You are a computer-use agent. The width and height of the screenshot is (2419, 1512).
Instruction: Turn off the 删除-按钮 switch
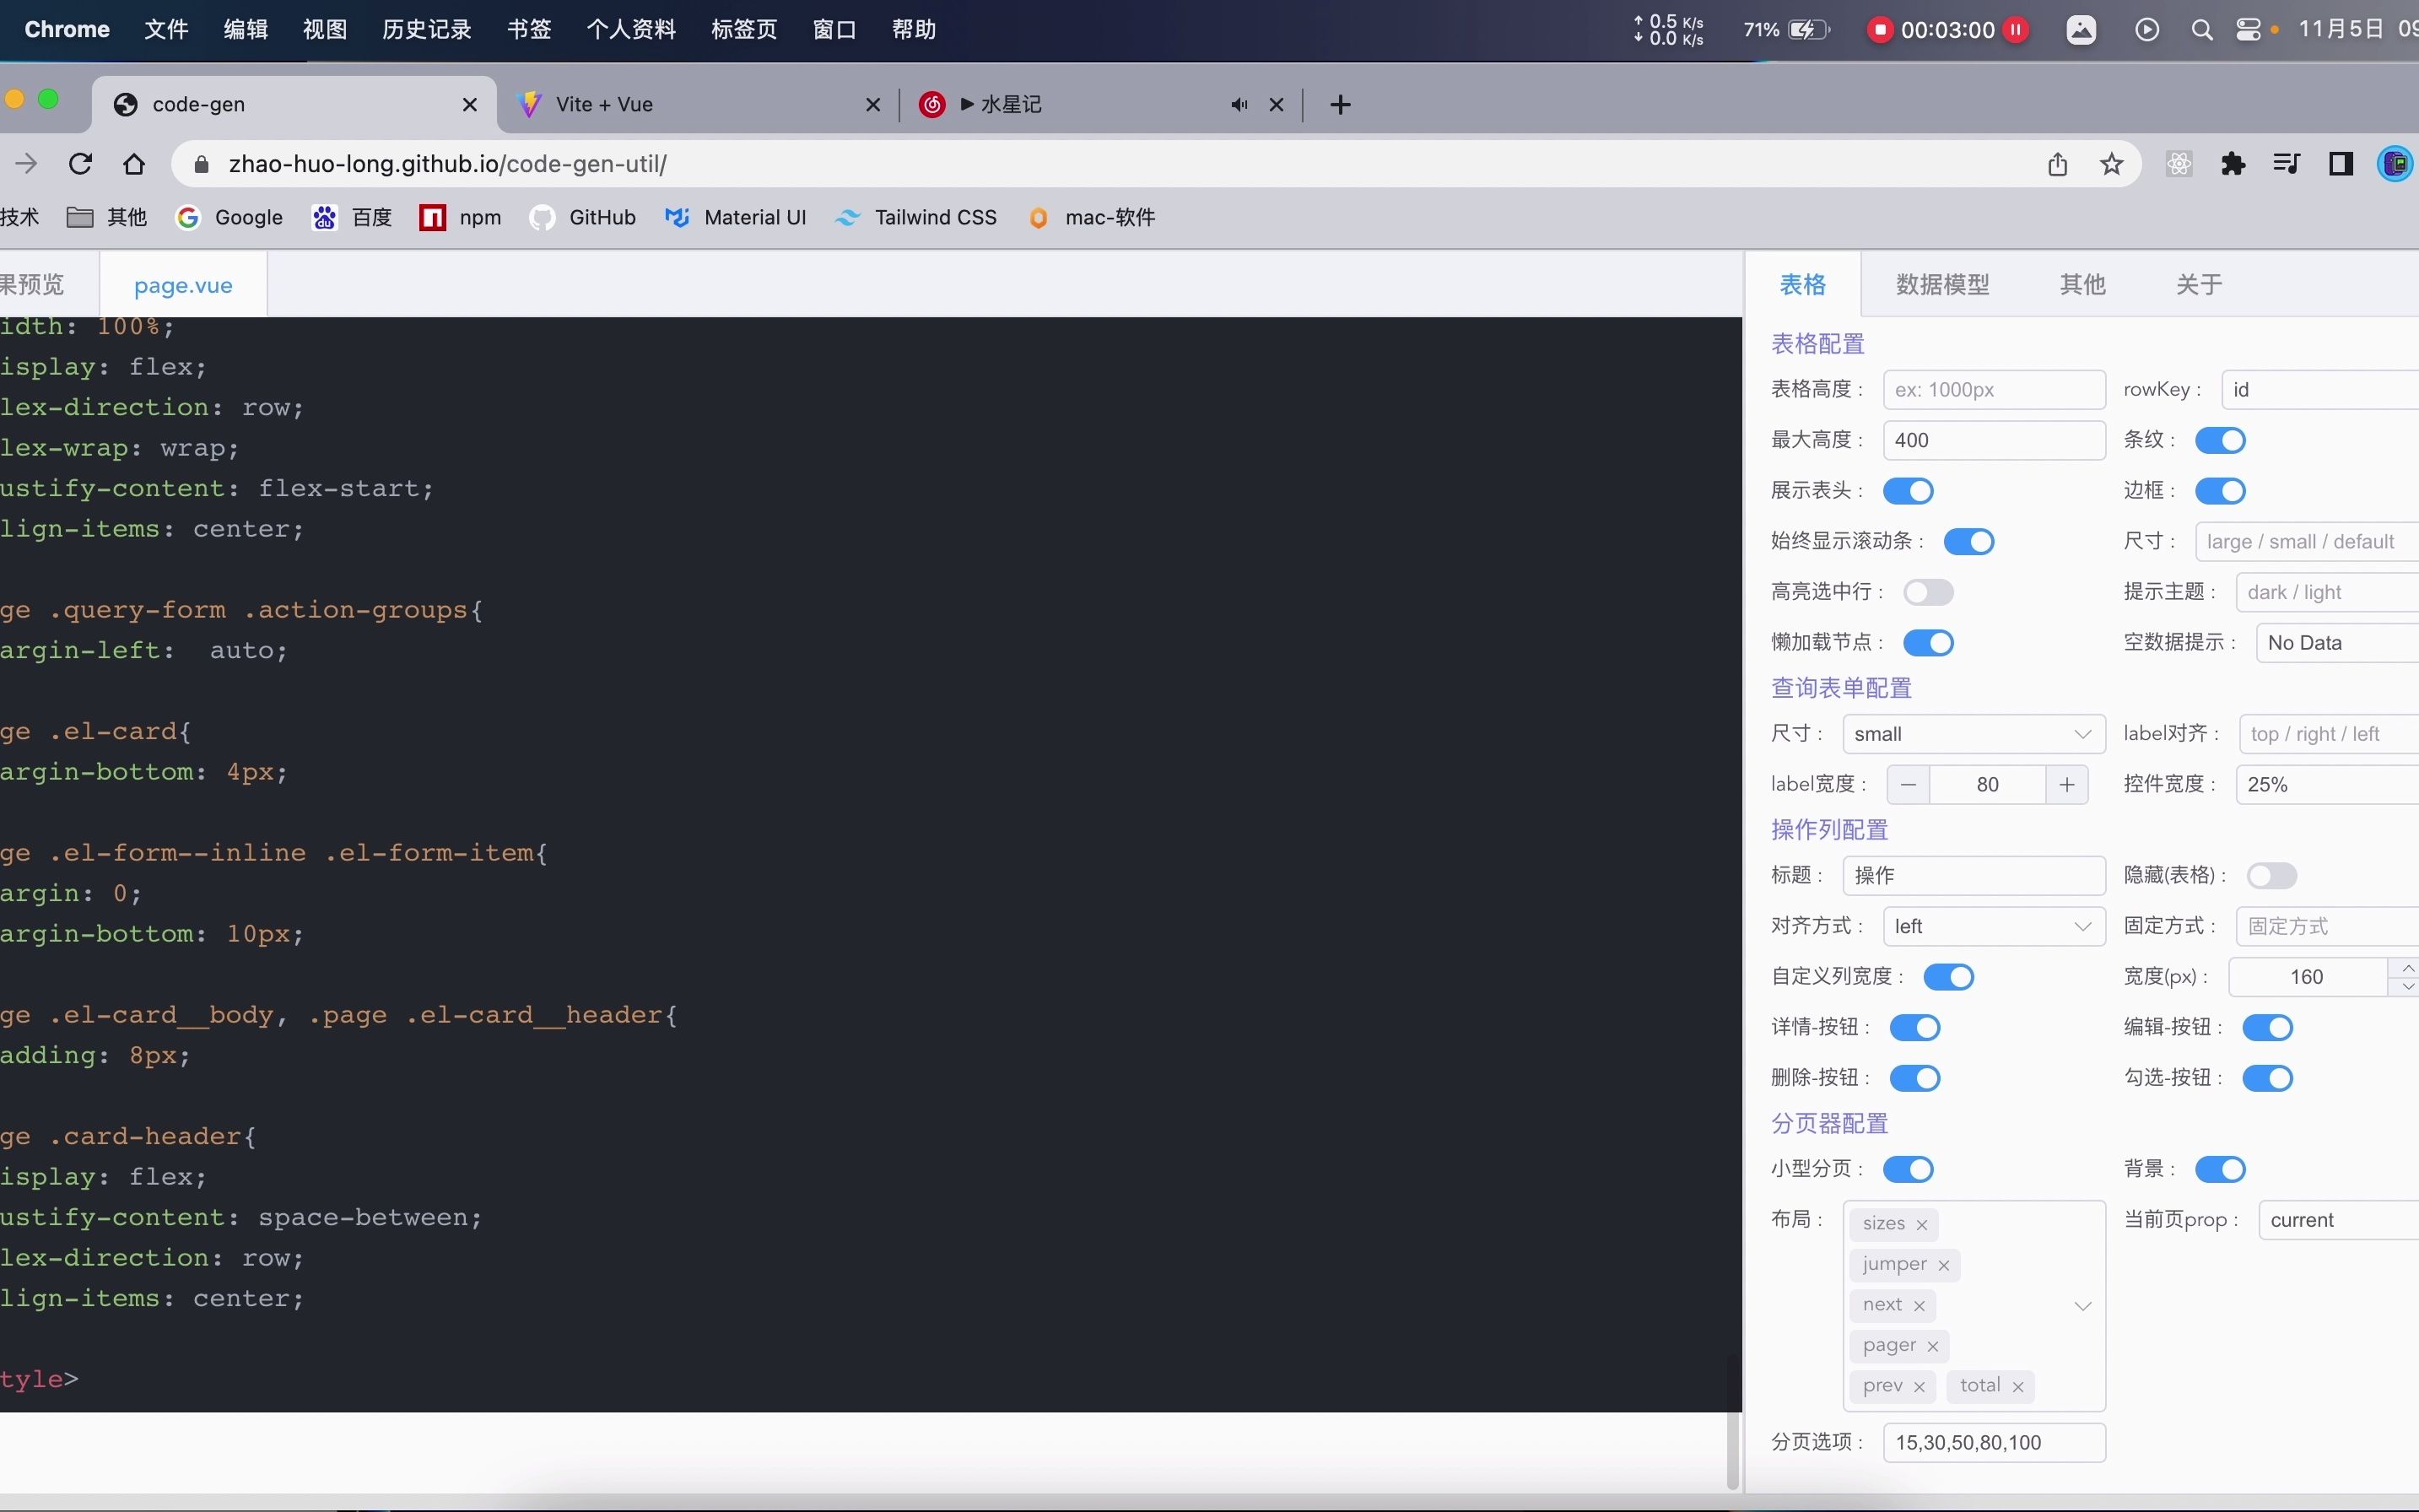(1915, 1078)
